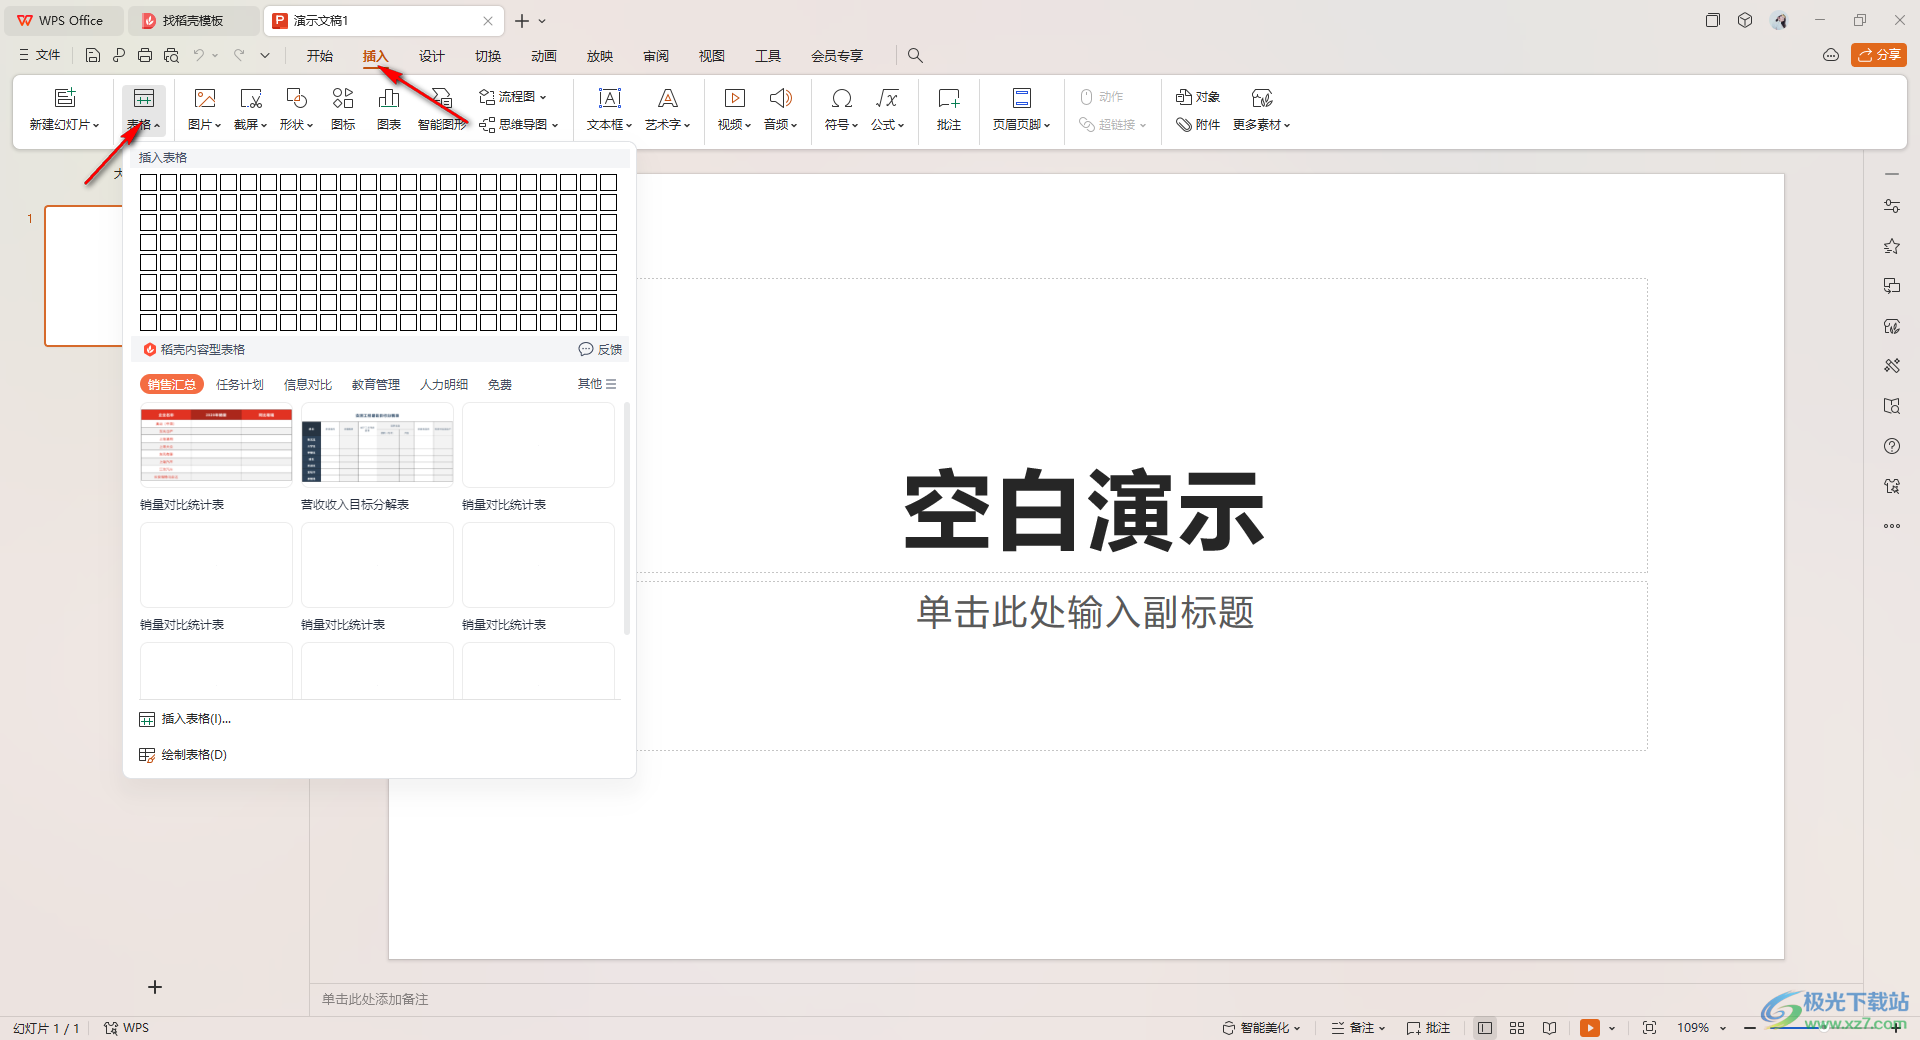
Task: Choose the red sales comparison table template
Action: click(216, 445)
